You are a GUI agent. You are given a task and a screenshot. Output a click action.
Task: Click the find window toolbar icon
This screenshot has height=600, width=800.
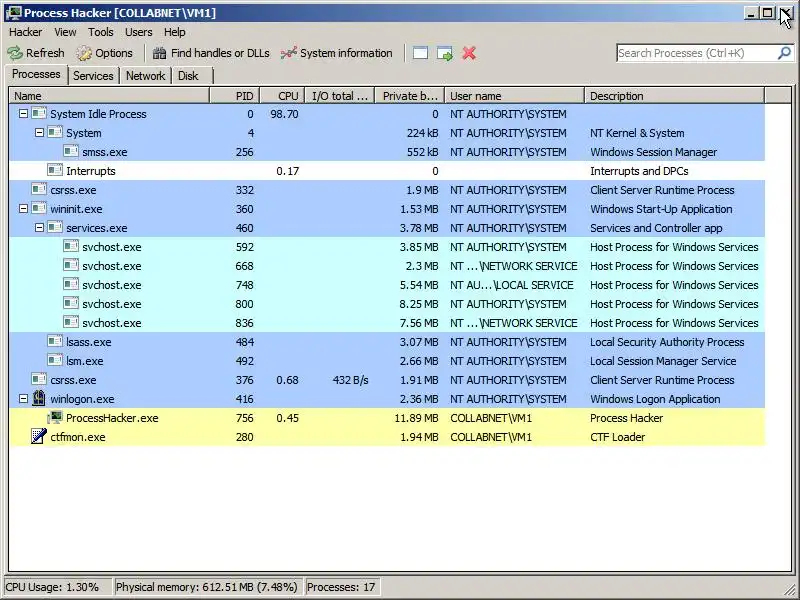[x=420, y=53]
